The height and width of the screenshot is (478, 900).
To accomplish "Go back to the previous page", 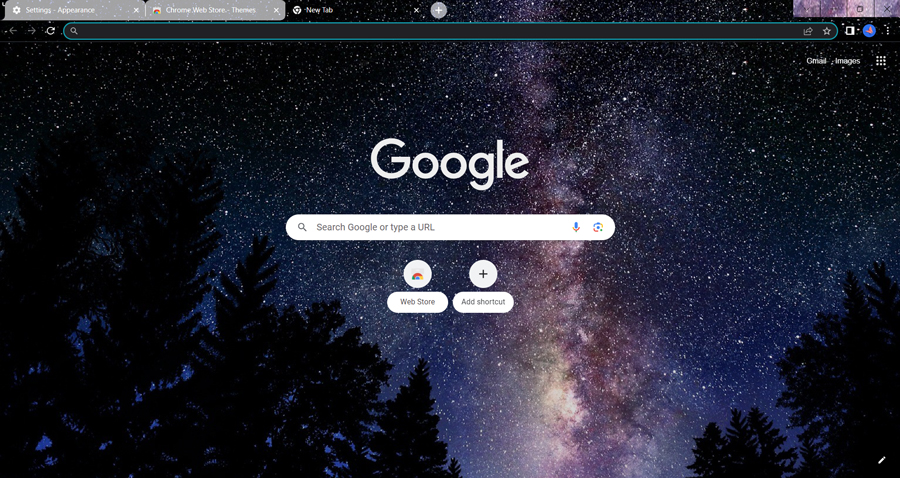I will click(13, 31).
